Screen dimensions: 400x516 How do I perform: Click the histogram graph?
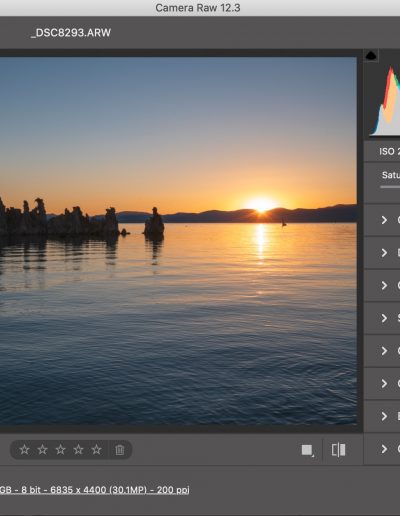[385, 100]
